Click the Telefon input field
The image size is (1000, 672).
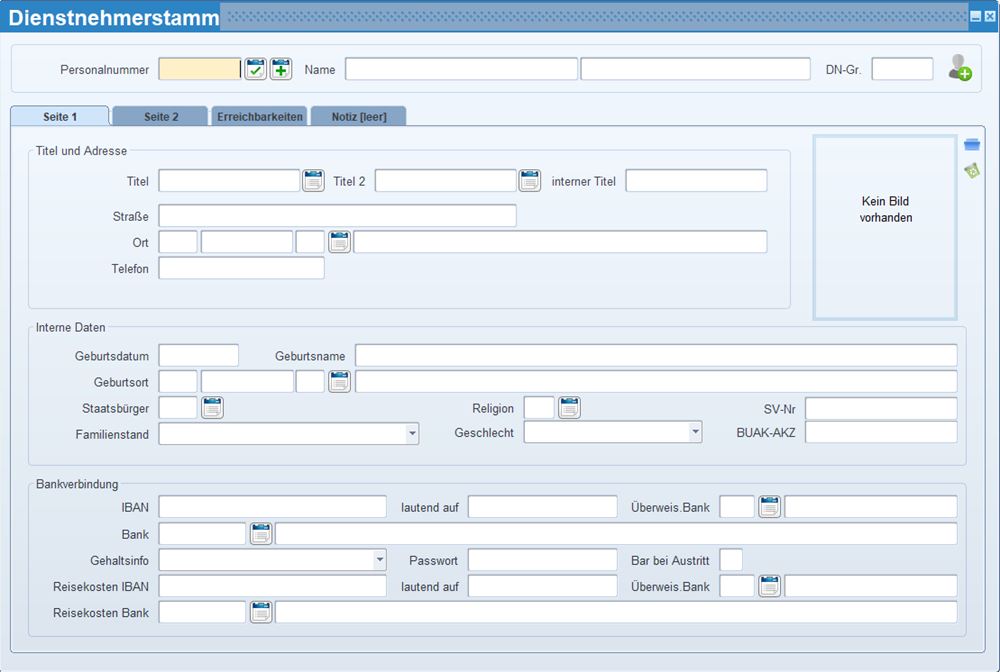[x=242, y=268]
